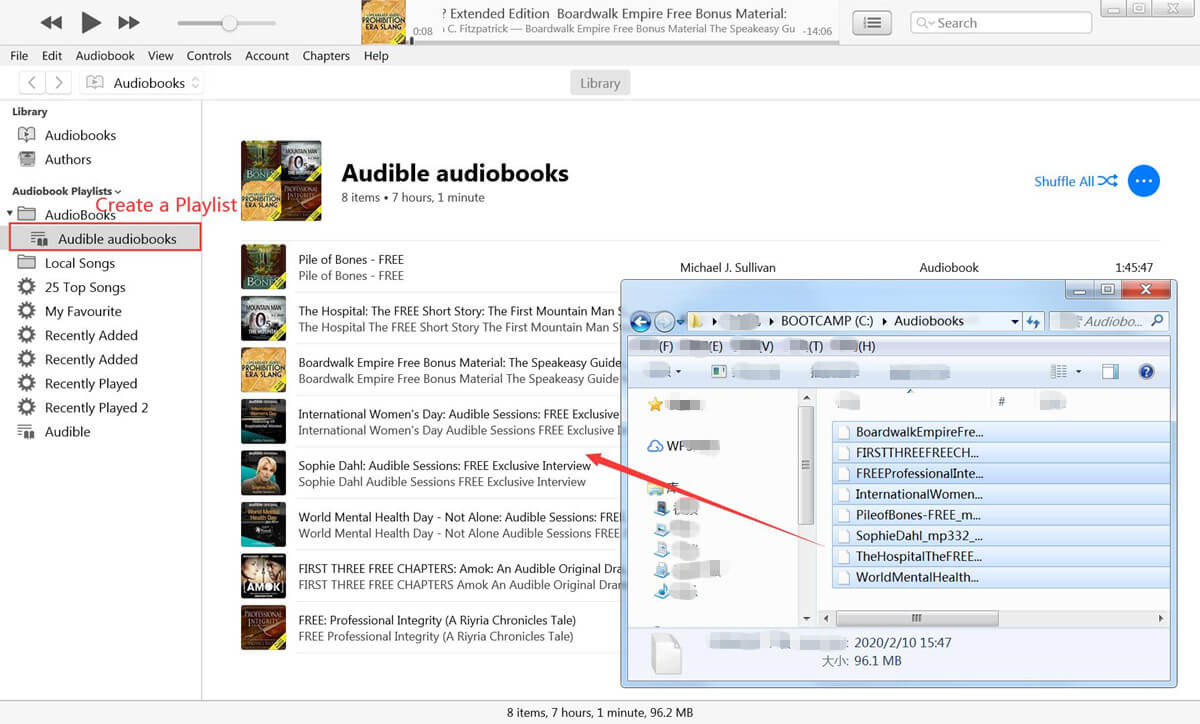Open the View menu

(x=160, y=56)
